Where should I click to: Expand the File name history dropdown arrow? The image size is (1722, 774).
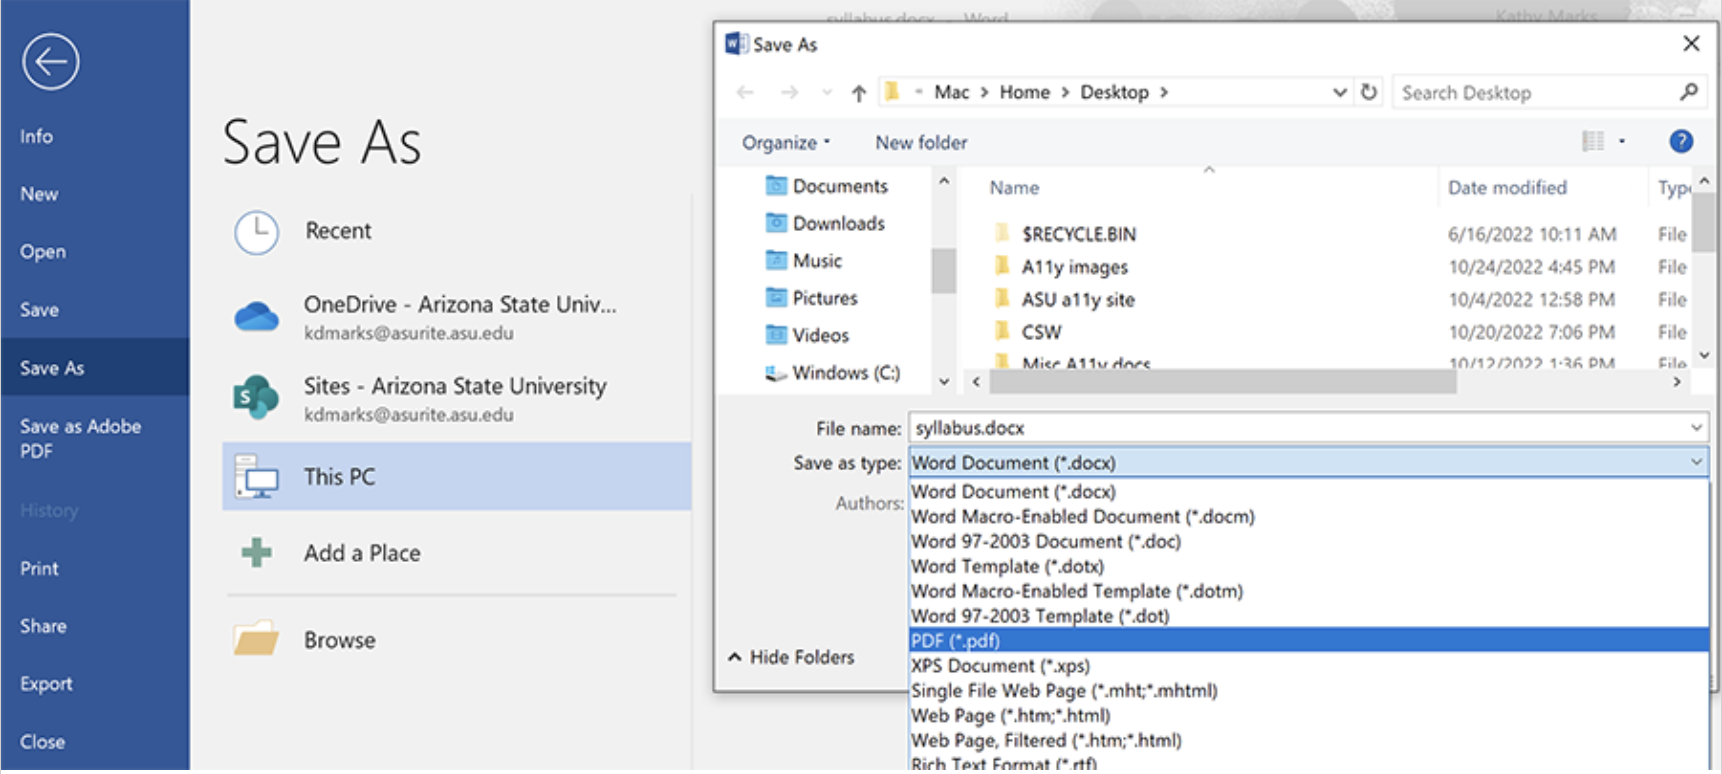tap(1696, 428)
